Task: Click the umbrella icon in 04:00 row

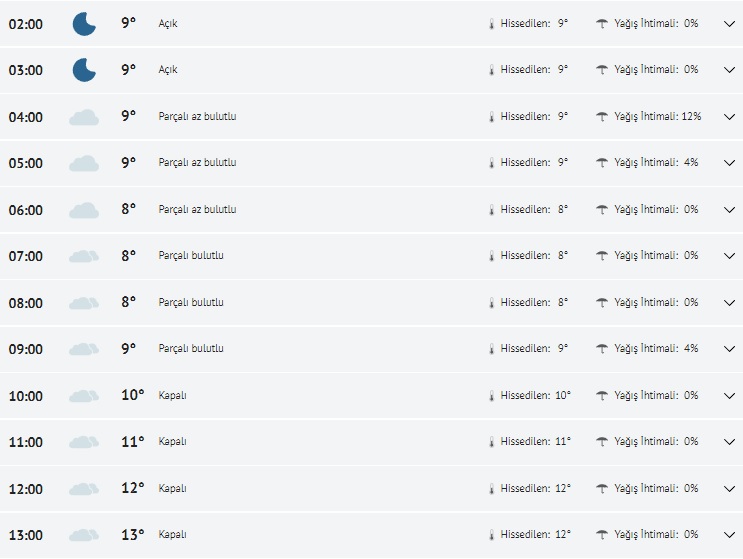Action: pyautogui.click(x=602, y=117)
